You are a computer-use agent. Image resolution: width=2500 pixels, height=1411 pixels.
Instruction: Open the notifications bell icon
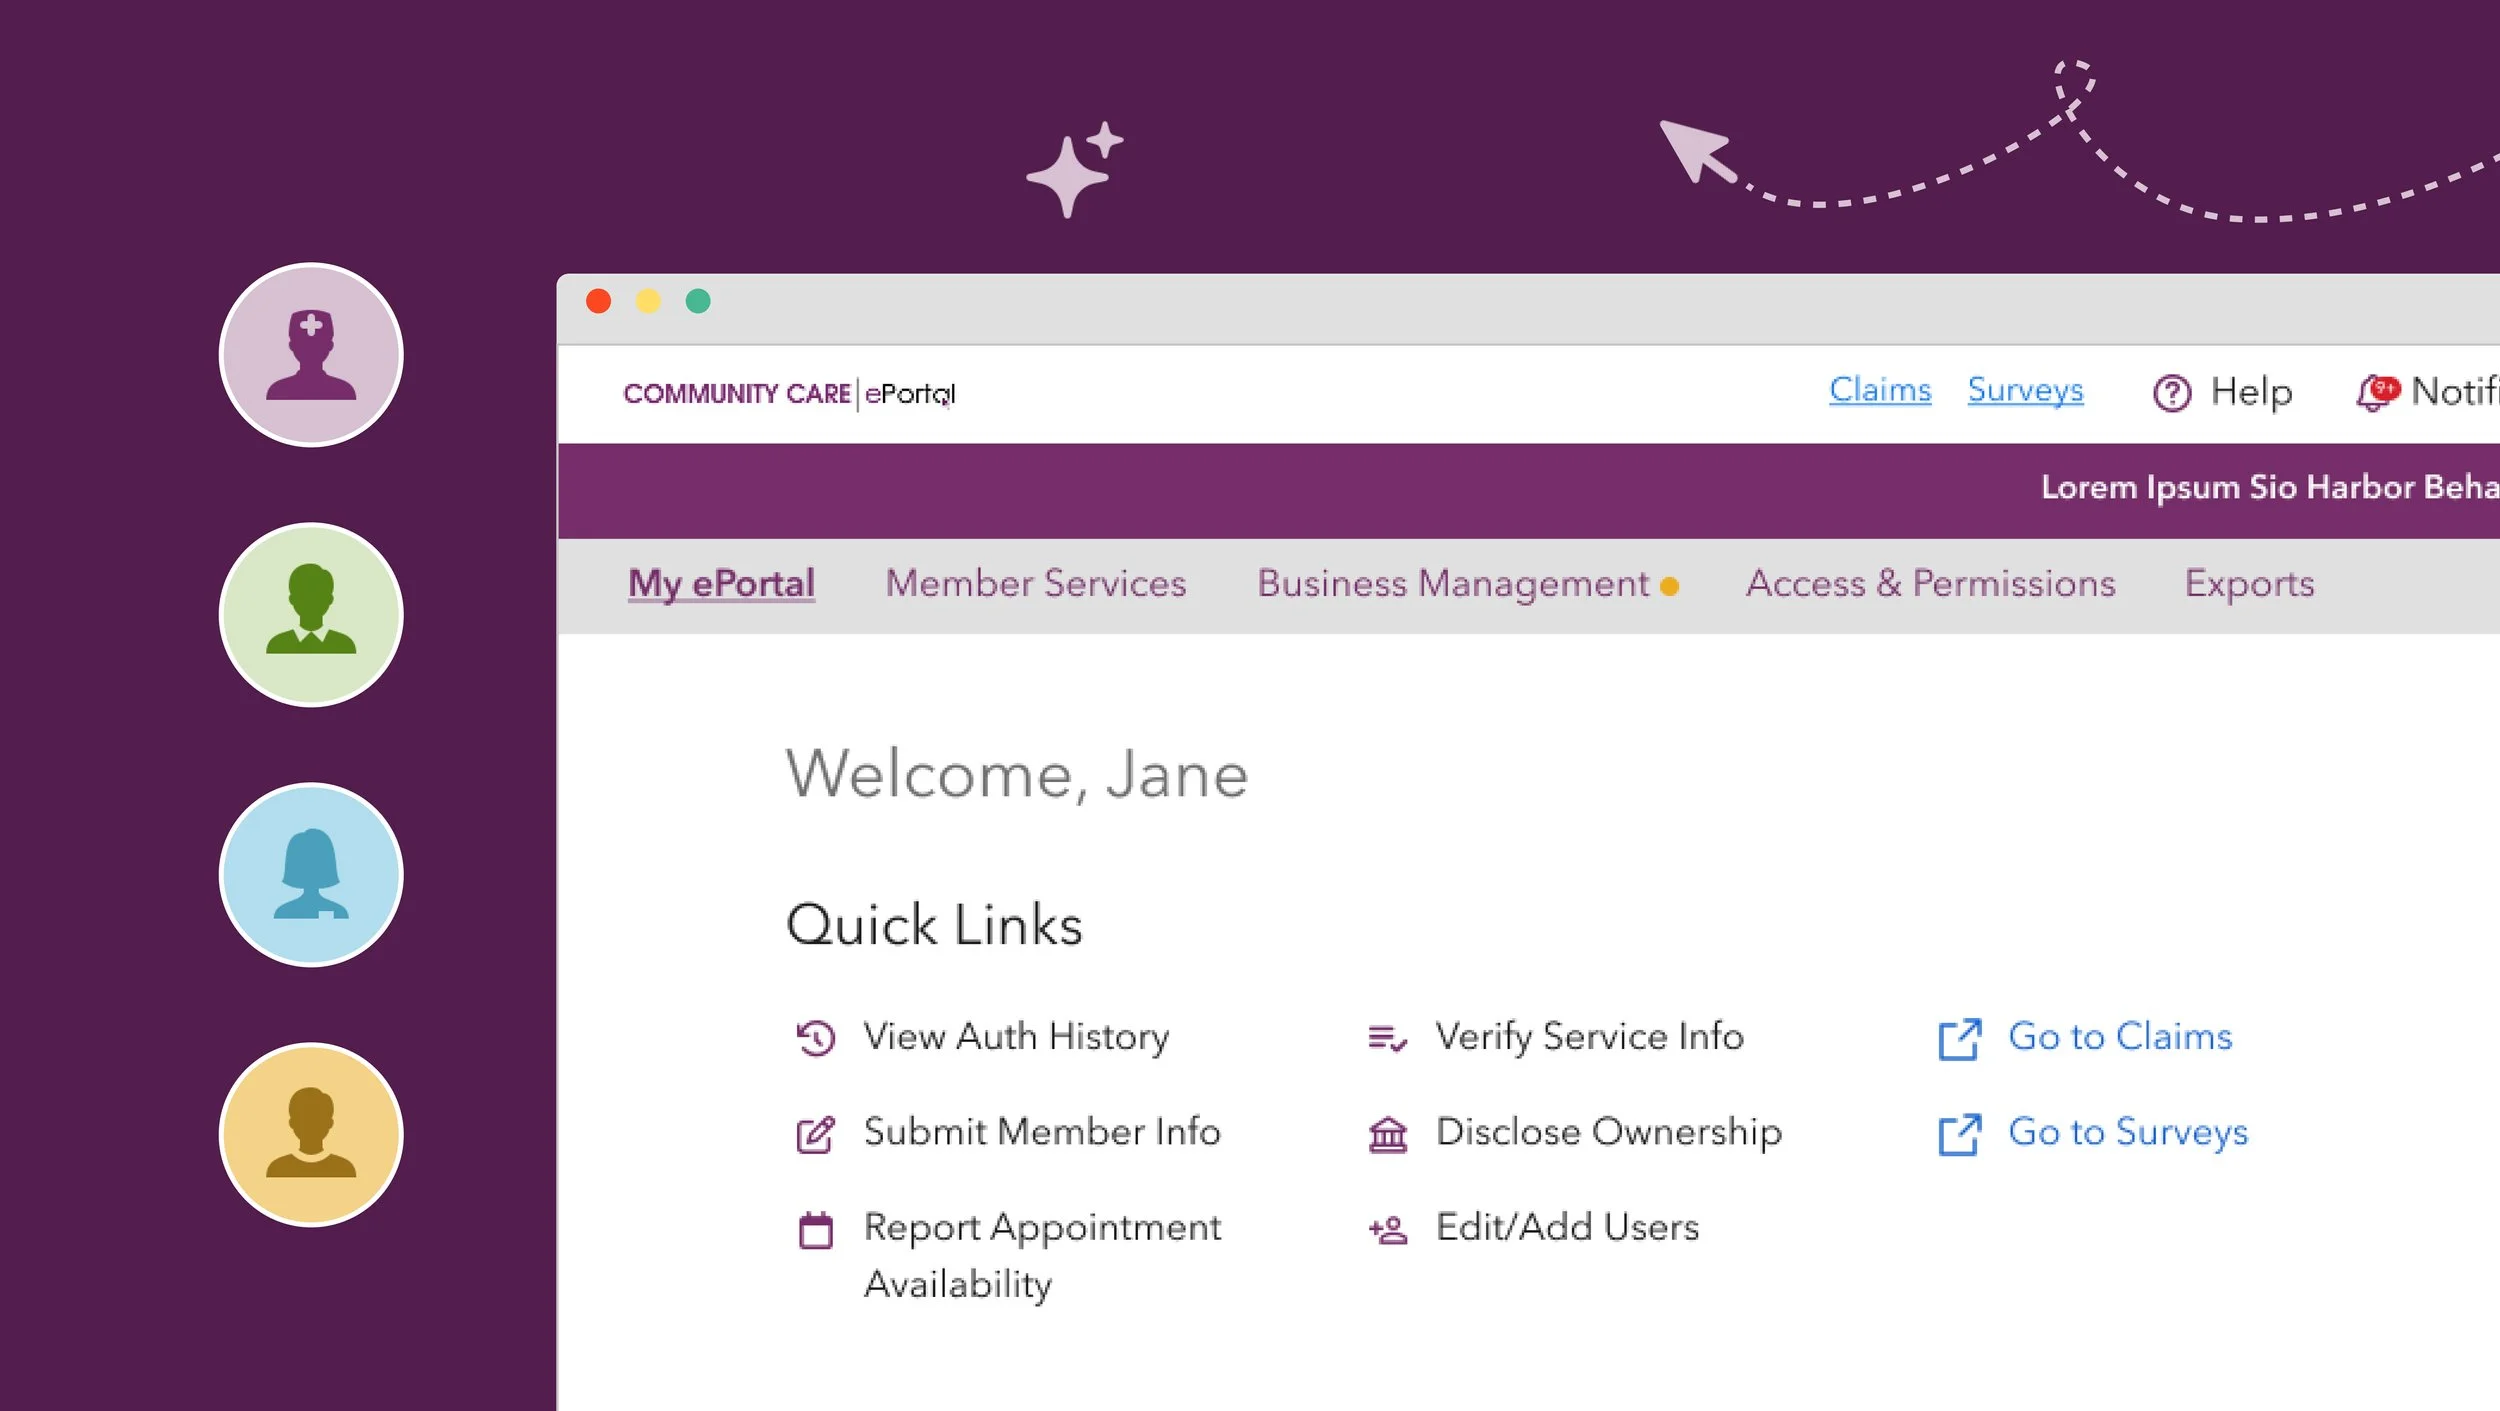[2376, 392]
